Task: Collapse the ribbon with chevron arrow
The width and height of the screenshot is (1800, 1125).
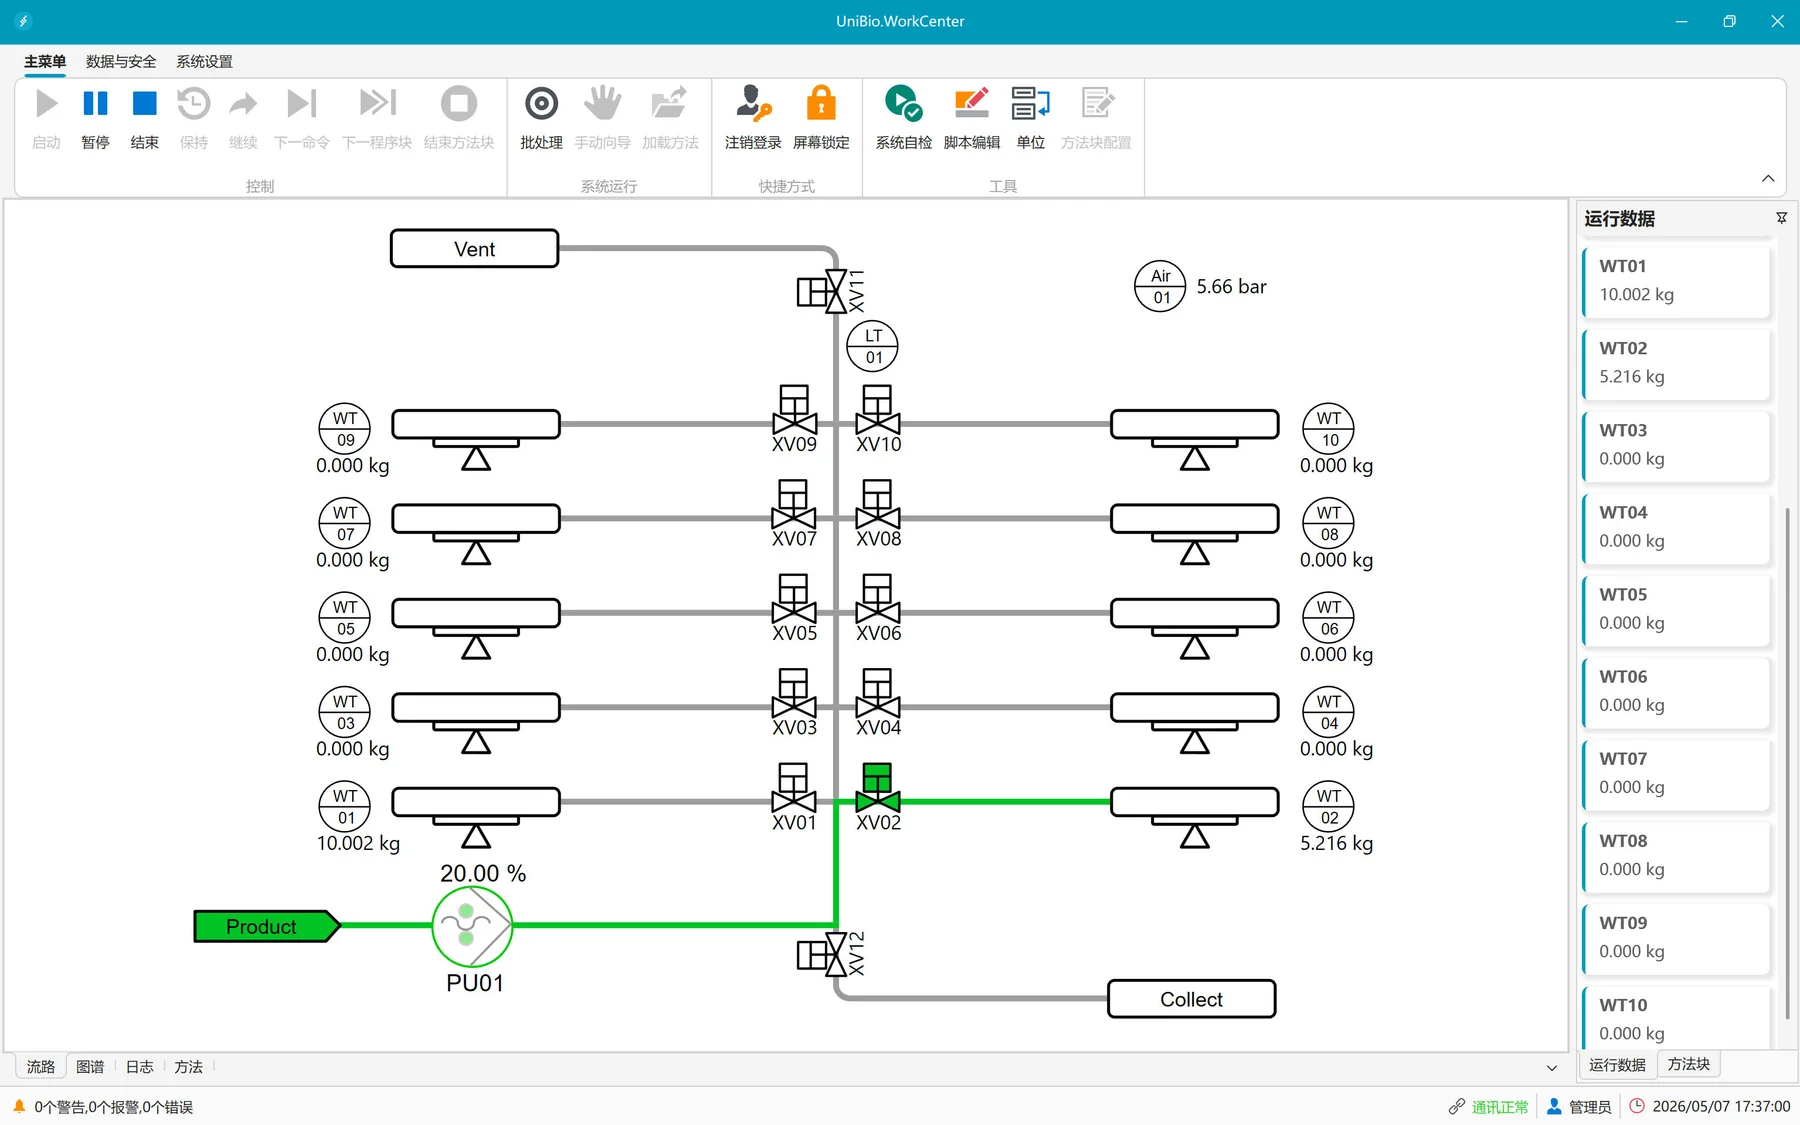Action: [x=1768, y=179]
